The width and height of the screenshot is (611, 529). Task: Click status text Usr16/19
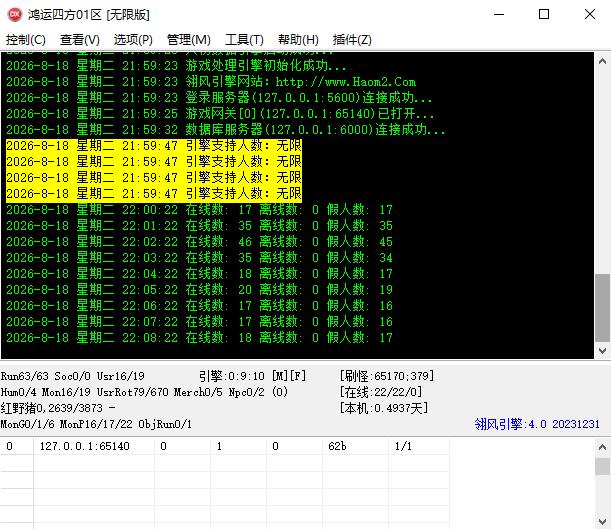click(121, 376)
